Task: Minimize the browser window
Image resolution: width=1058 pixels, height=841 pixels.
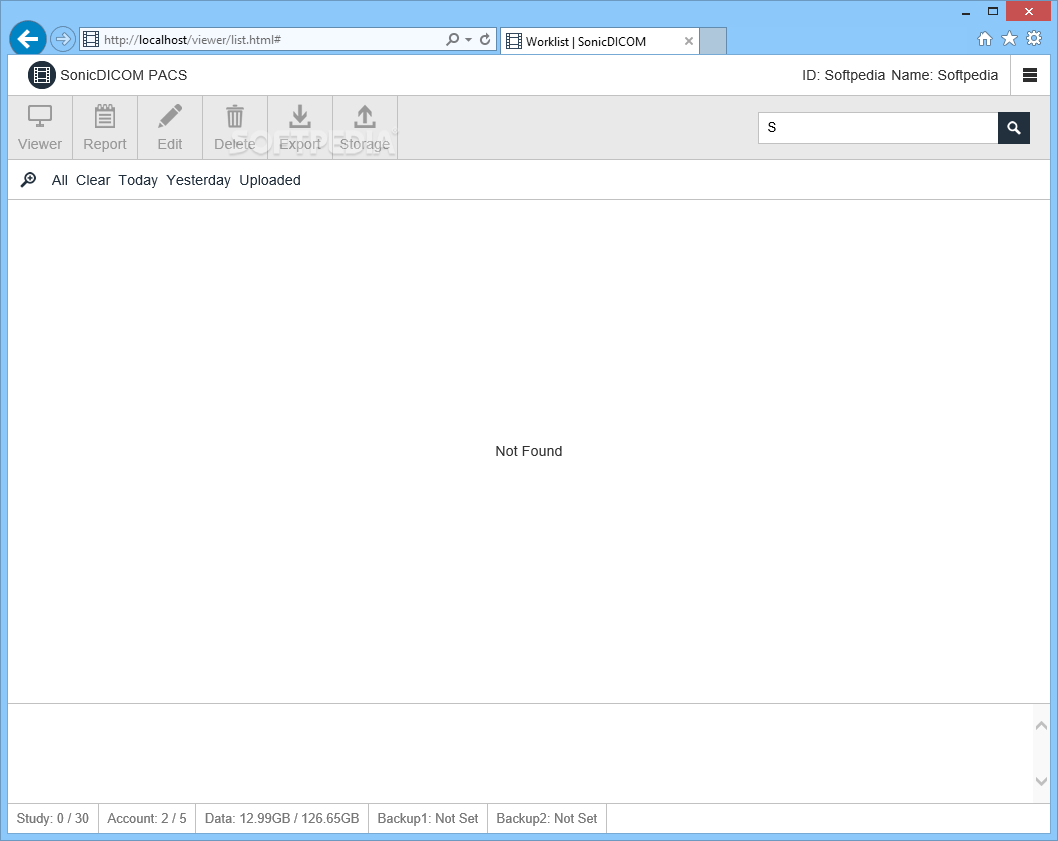Action: 966,12
